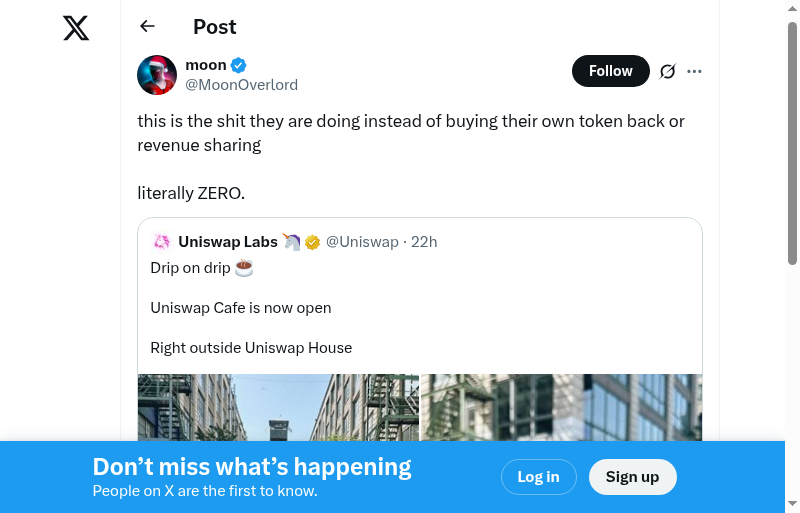This screenshot has width=800, height=513.
Task: Open the three-dot more options menu
Action: 695,71
